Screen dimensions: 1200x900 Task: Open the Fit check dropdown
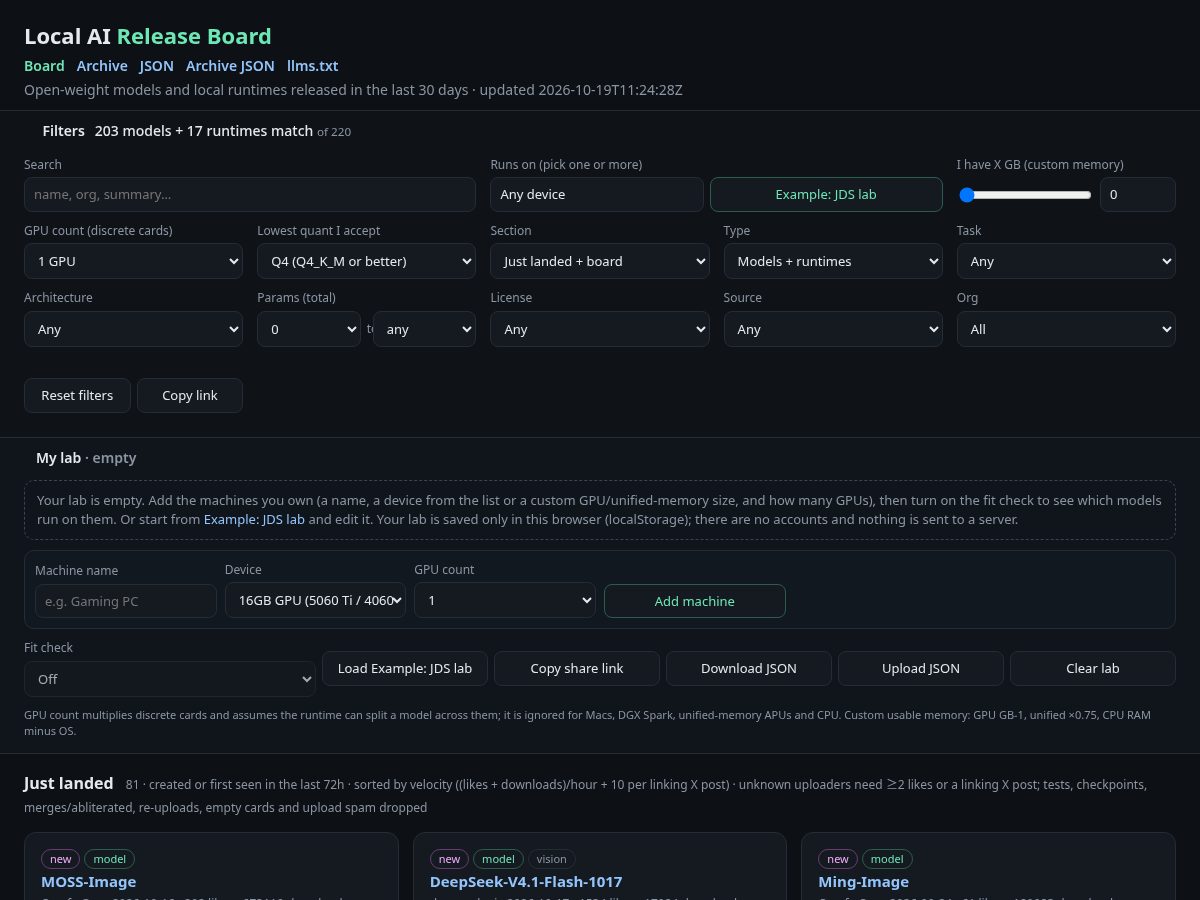pos(170,679)
